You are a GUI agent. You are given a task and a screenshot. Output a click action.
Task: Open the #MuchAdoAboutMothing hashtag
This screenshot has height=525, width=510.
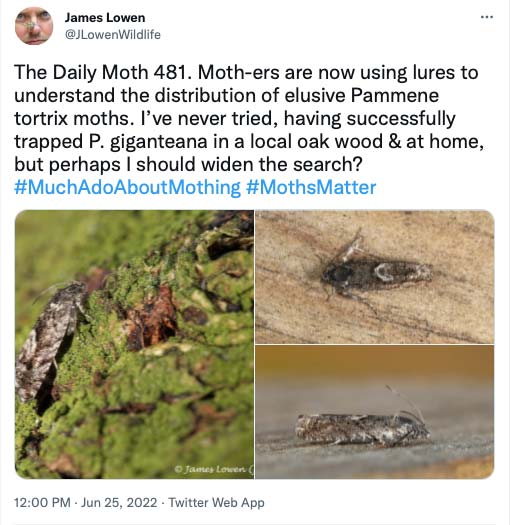click(x=127, y=187)
